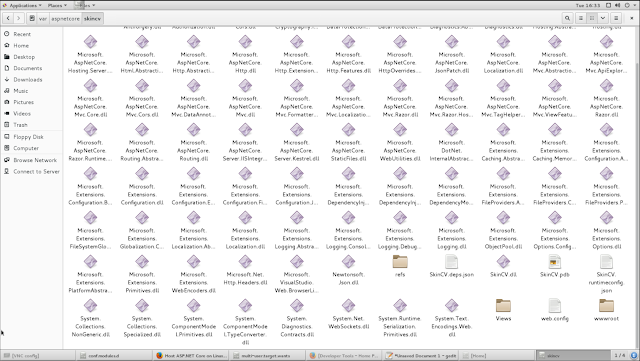Viewport: 640px width, 361px height.
Task: Select System.Collections.Specialized.dll icon
Action: (142, 305)
